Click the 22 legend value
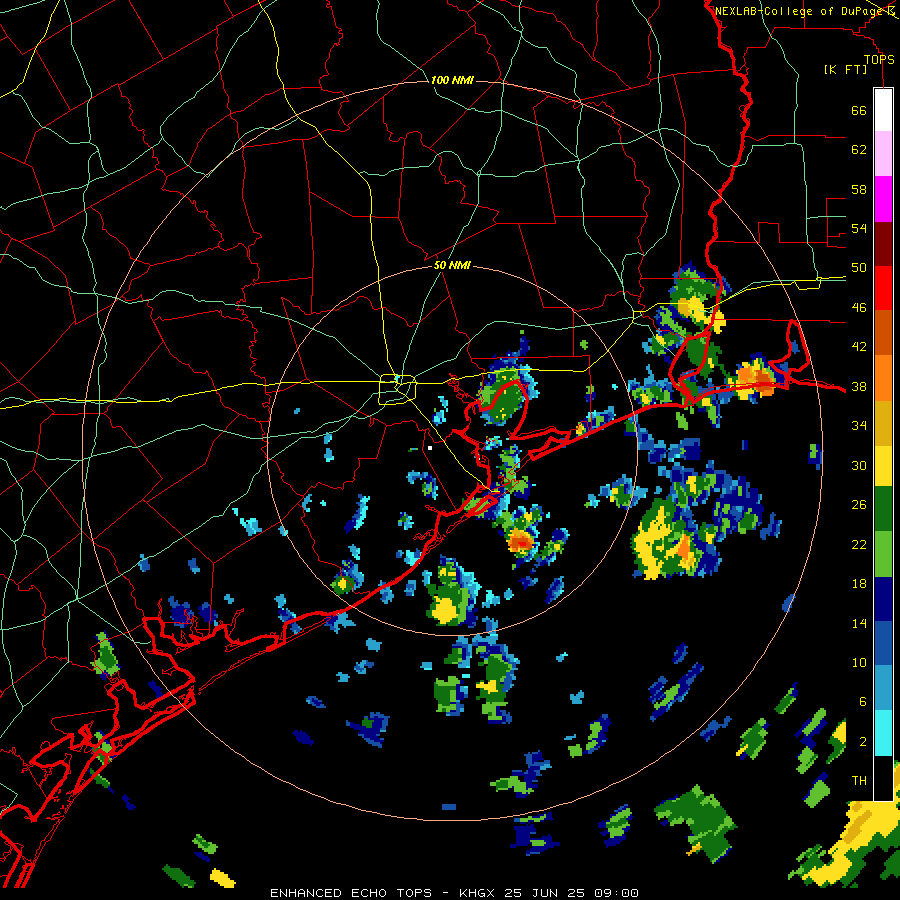This screenshot has width=900, height=900. 859,544
